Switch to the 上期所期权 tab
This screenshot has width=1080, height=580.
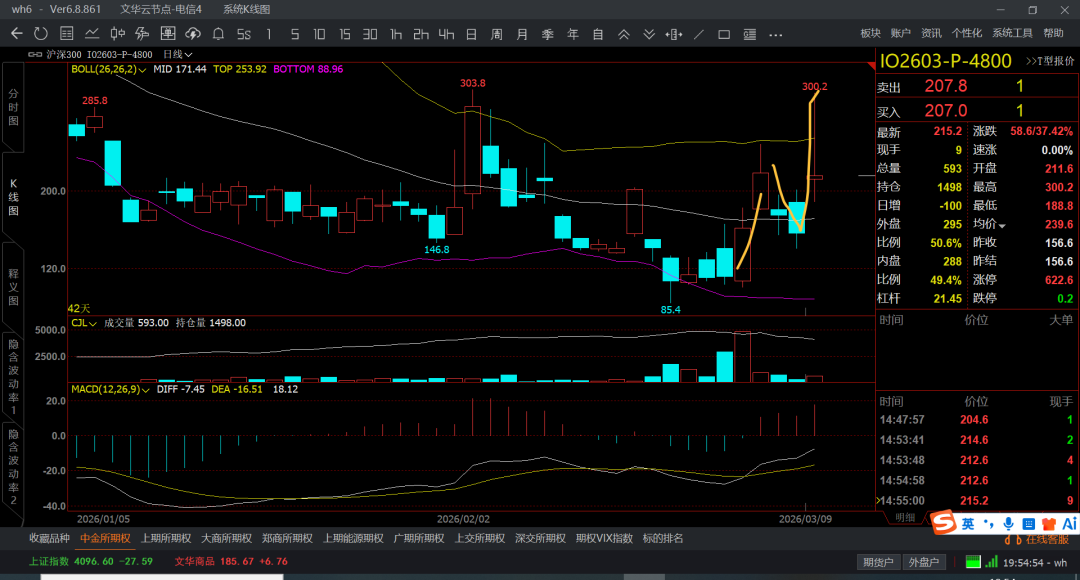pos(166,538)
